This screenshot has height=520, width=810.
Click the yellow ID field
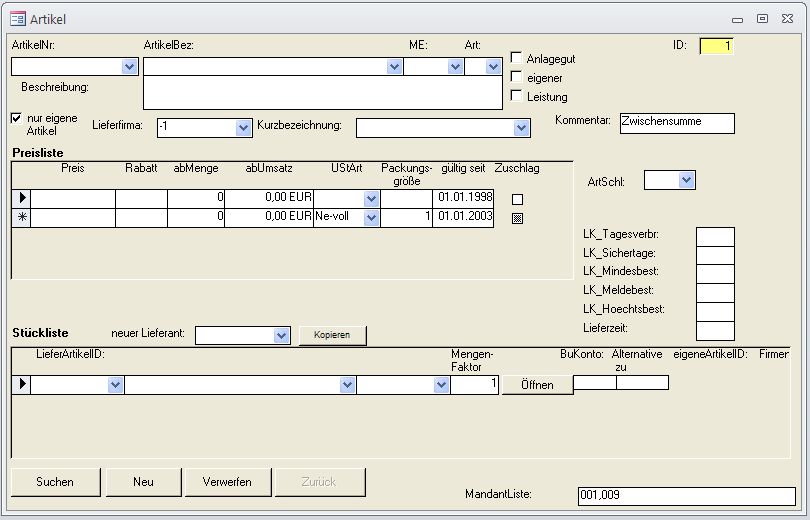pos(716,46)
